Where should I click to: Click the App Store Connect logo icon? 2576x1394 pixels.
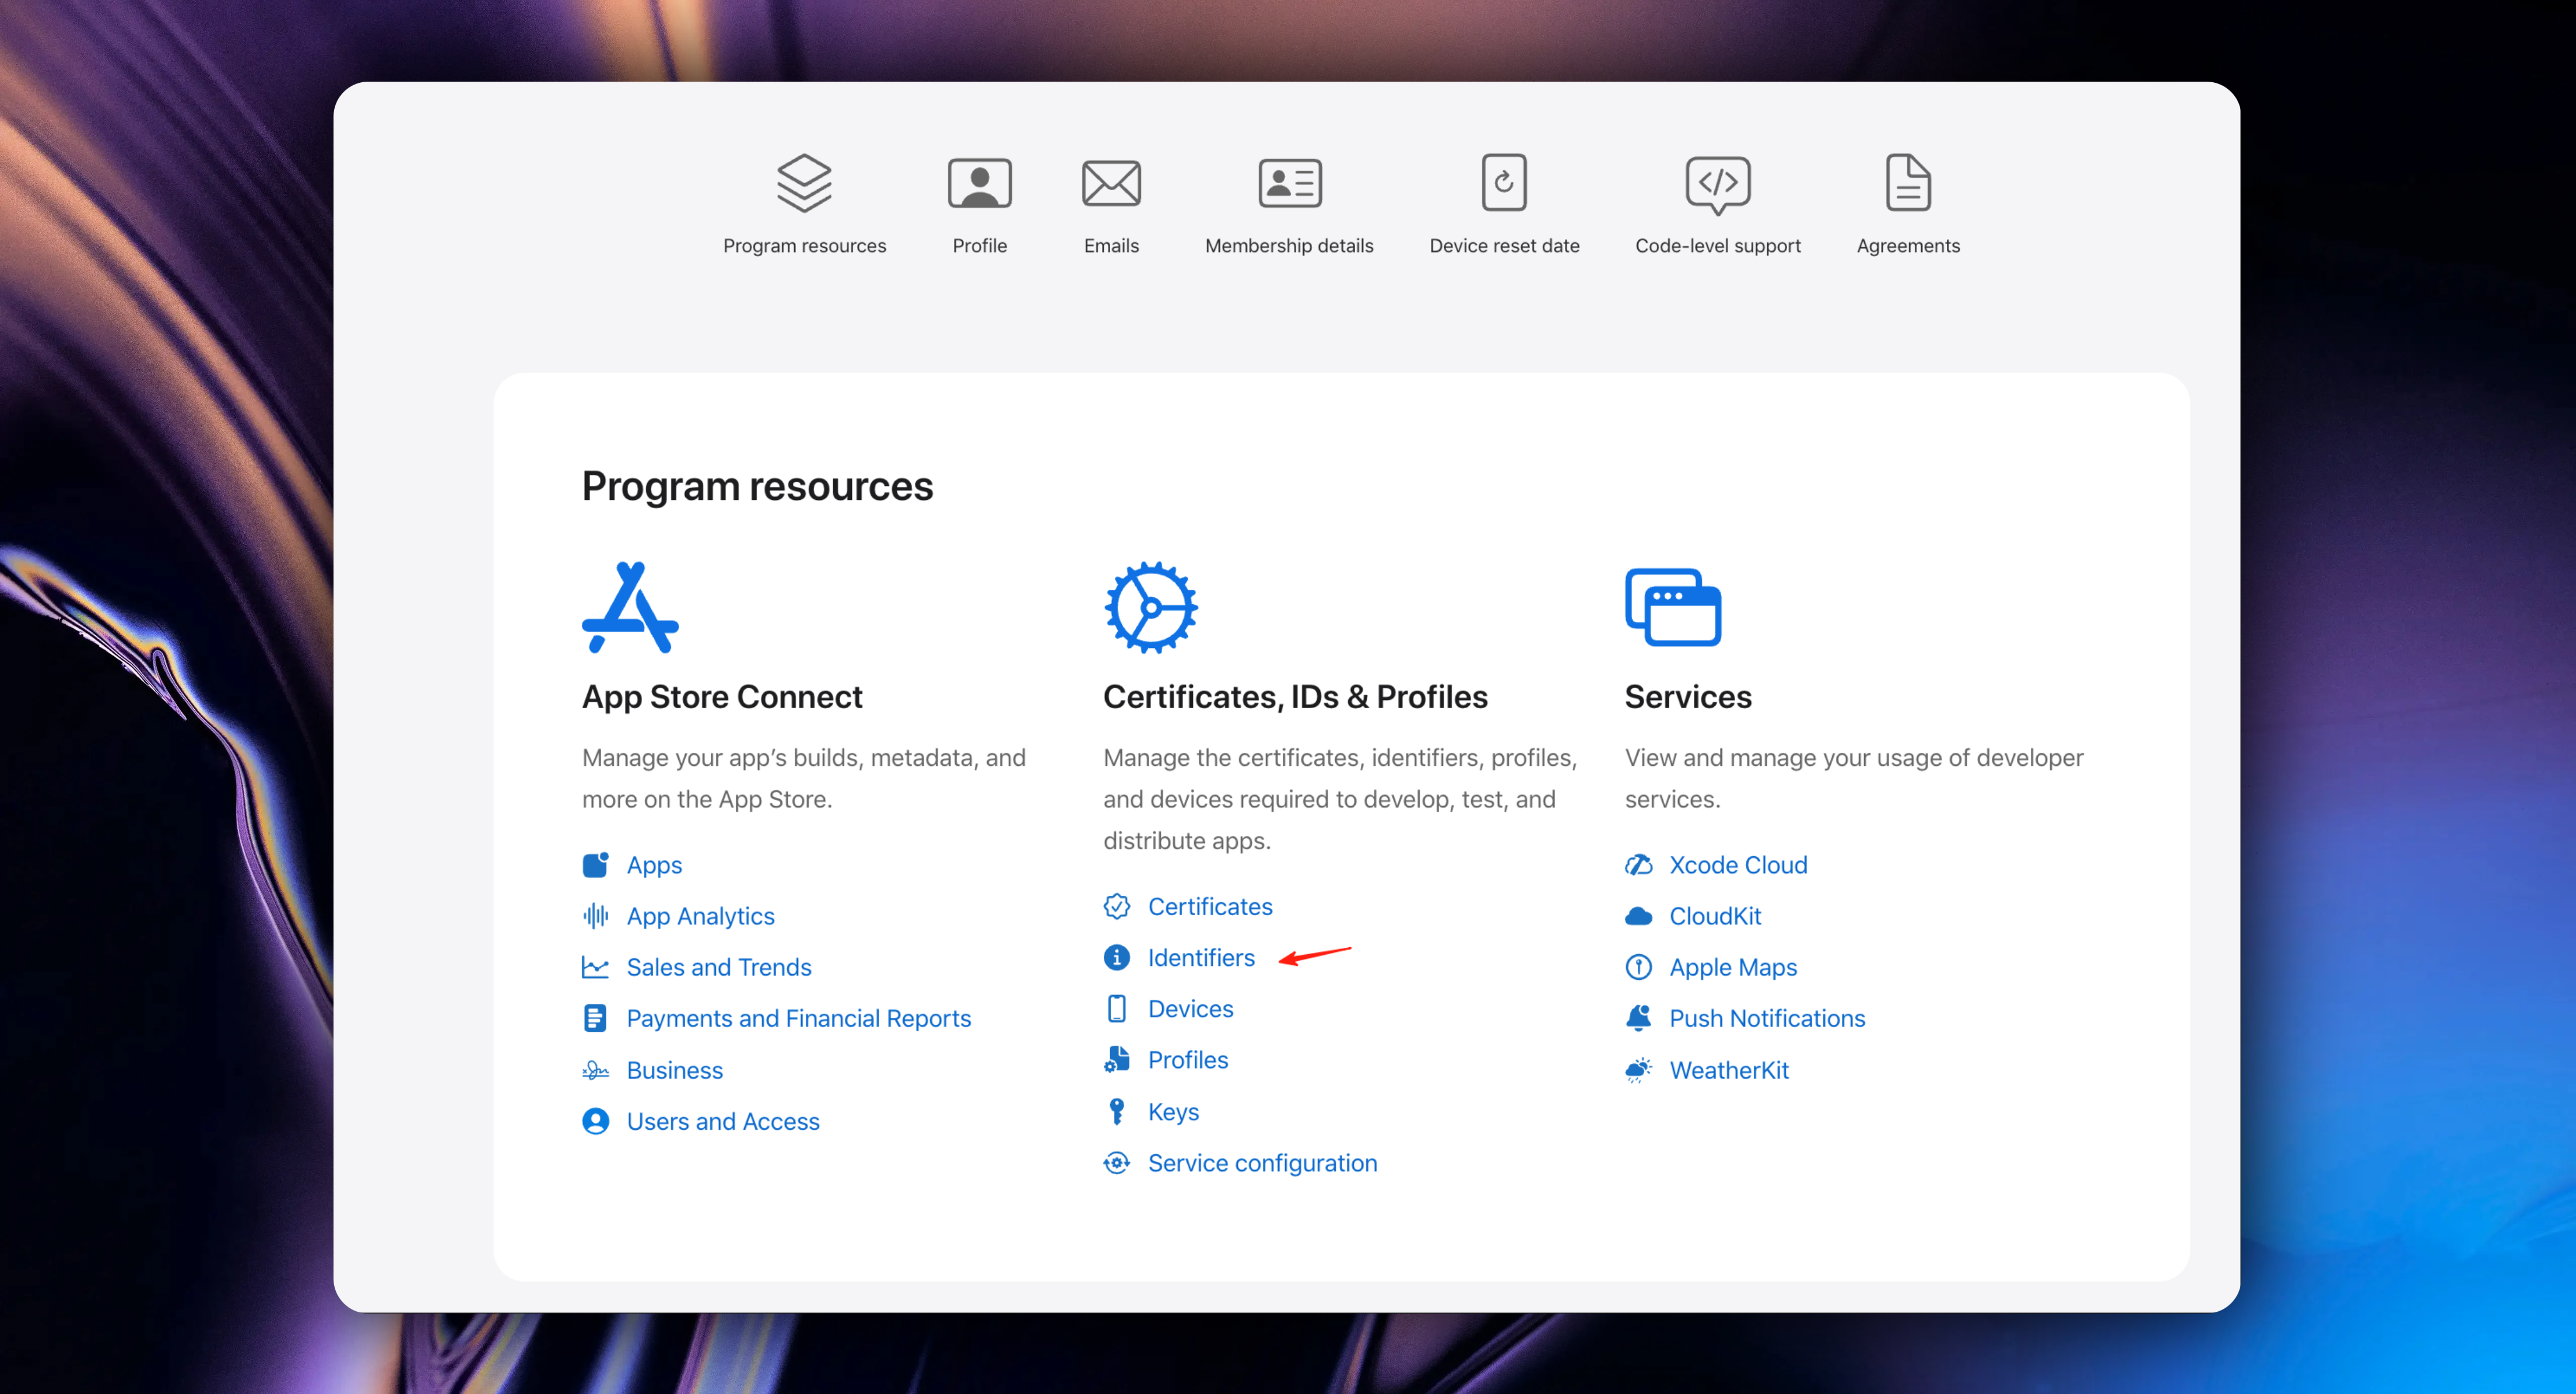[630, 607]
